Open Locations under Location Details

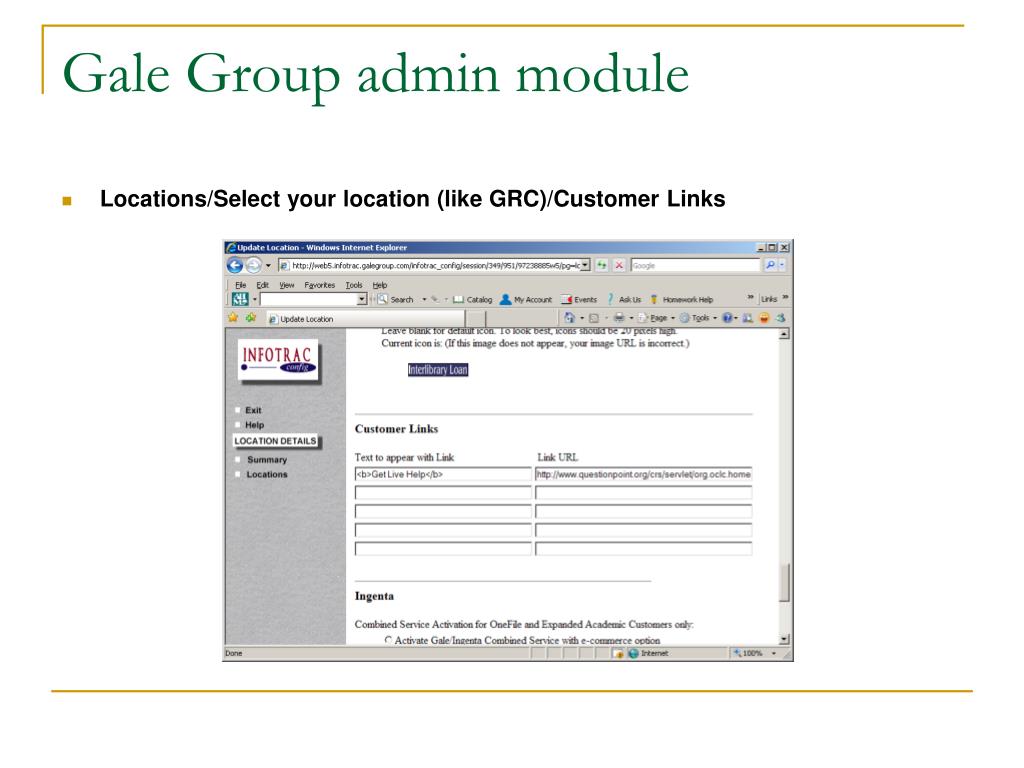tap(266, 475)
